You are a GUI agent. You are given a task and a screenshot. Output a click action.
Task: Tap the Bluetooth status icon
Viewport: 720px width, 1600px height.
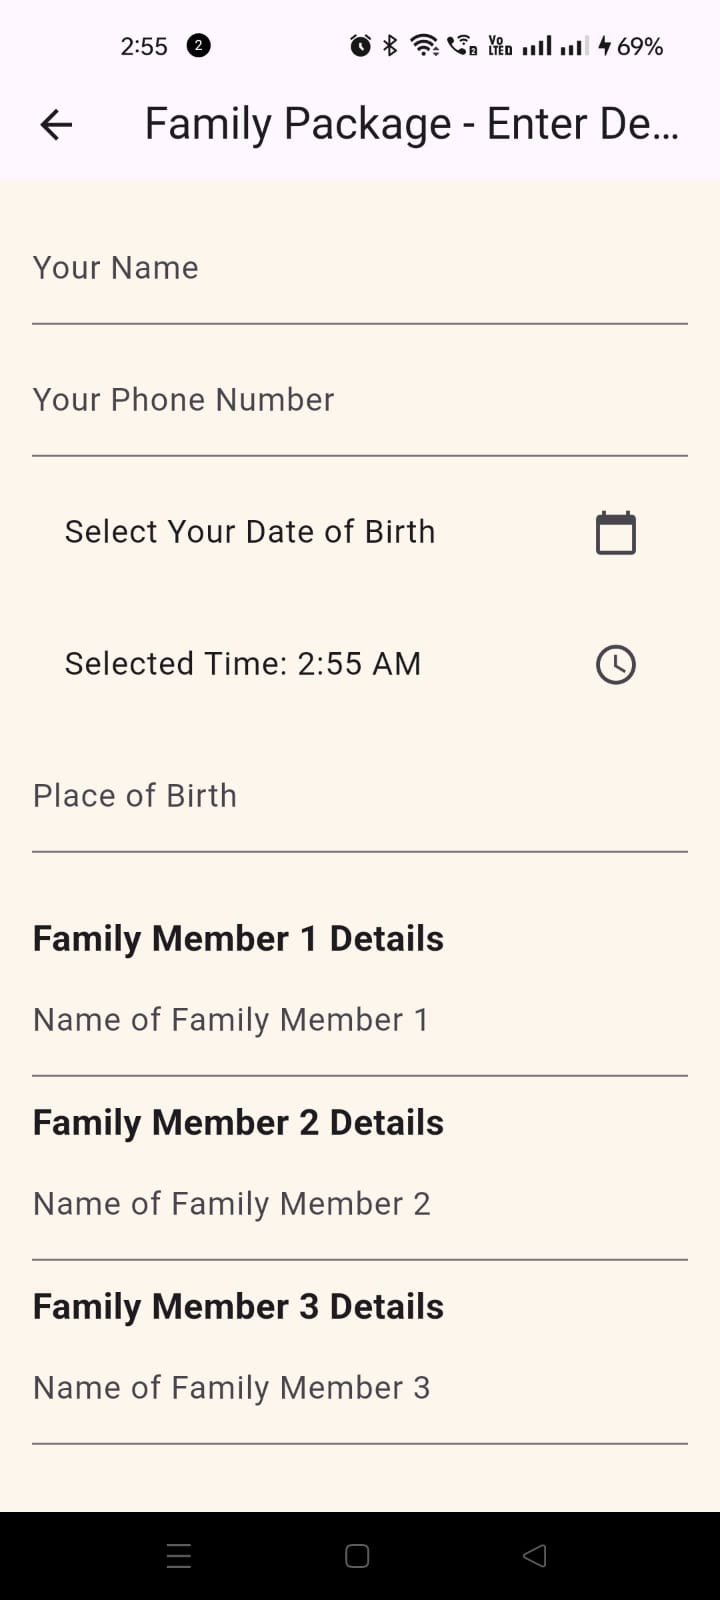[391, 46]
